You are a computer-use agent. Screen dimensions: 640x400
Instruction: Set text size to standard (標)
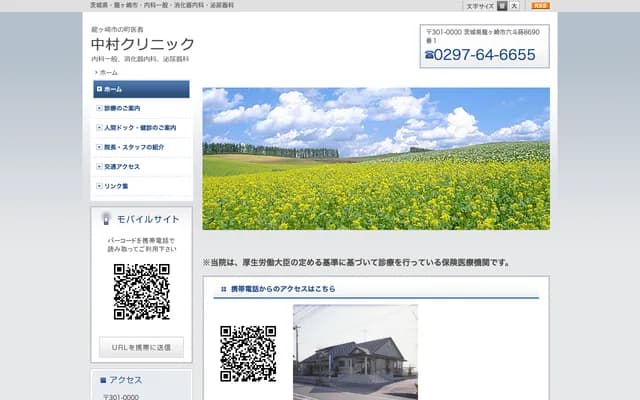coord(502,6)
